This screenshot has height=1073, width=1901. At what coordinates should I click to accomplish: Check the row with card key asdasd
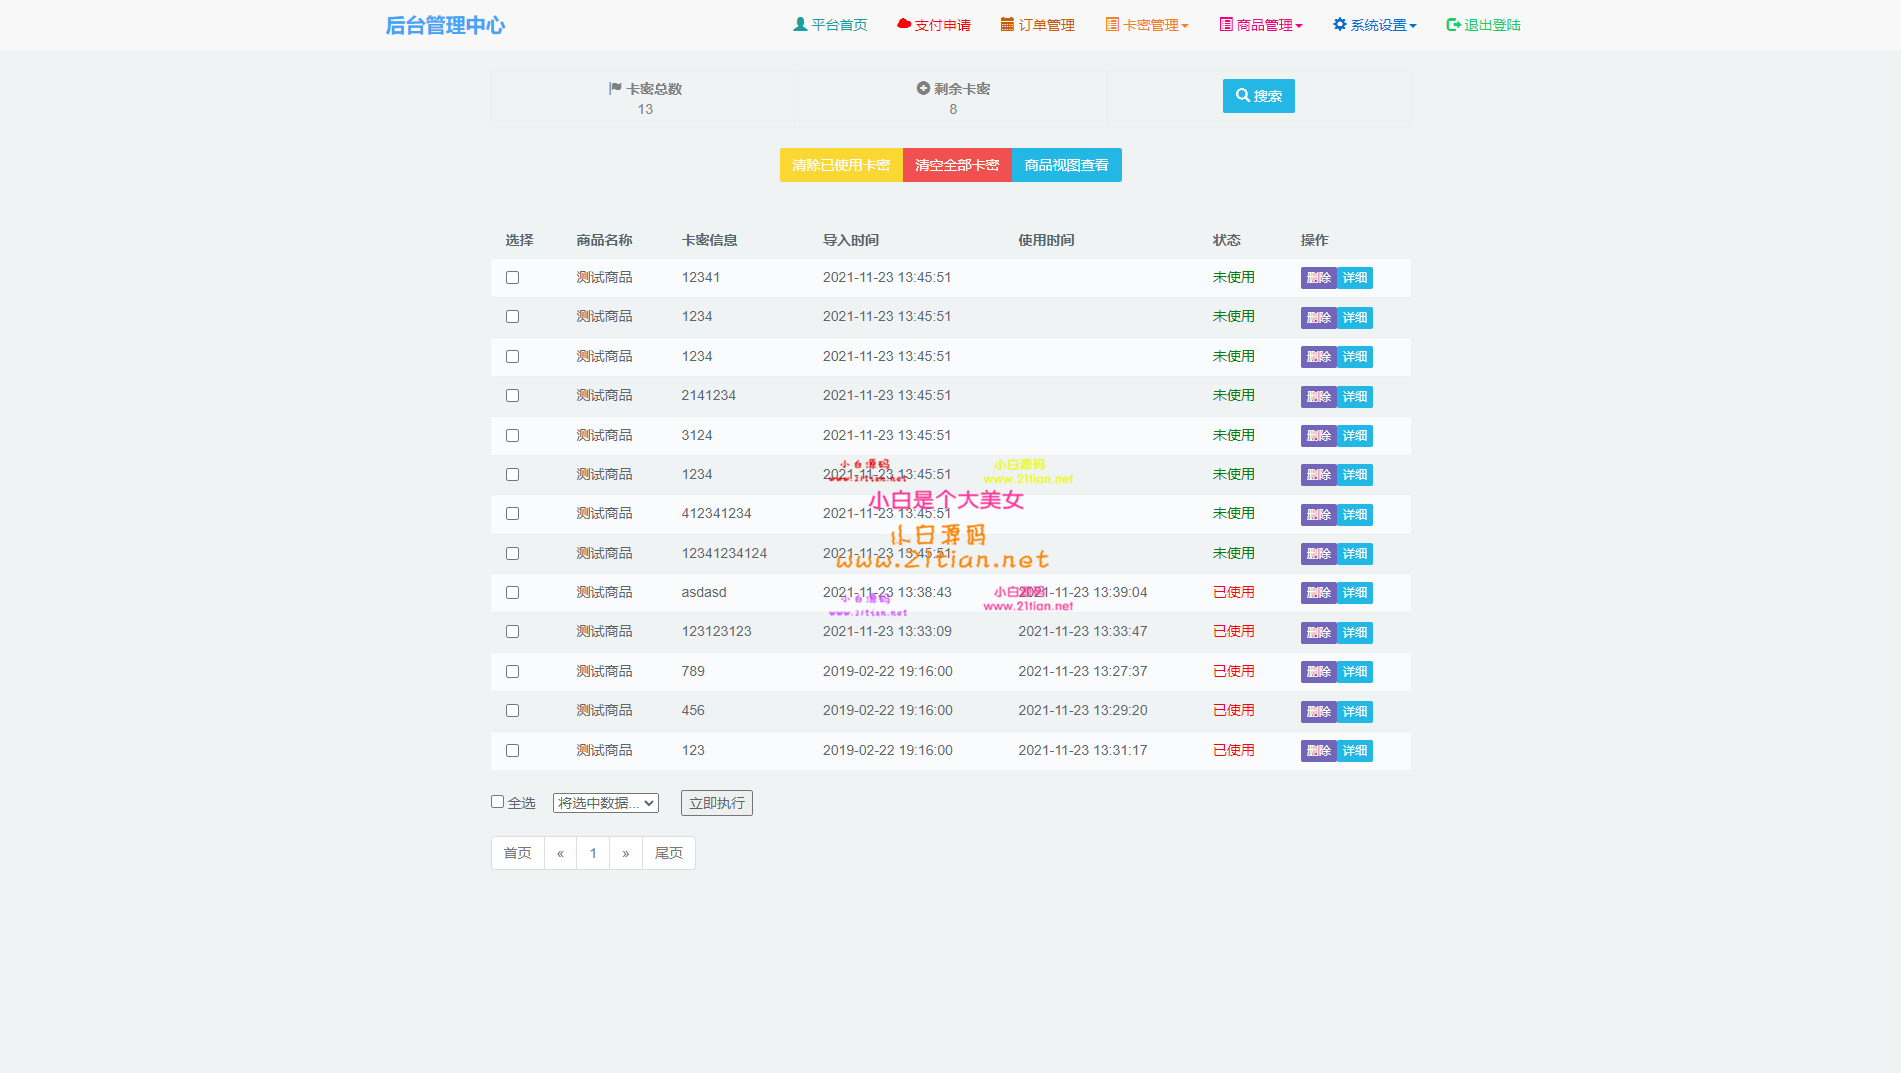[512, 592]
